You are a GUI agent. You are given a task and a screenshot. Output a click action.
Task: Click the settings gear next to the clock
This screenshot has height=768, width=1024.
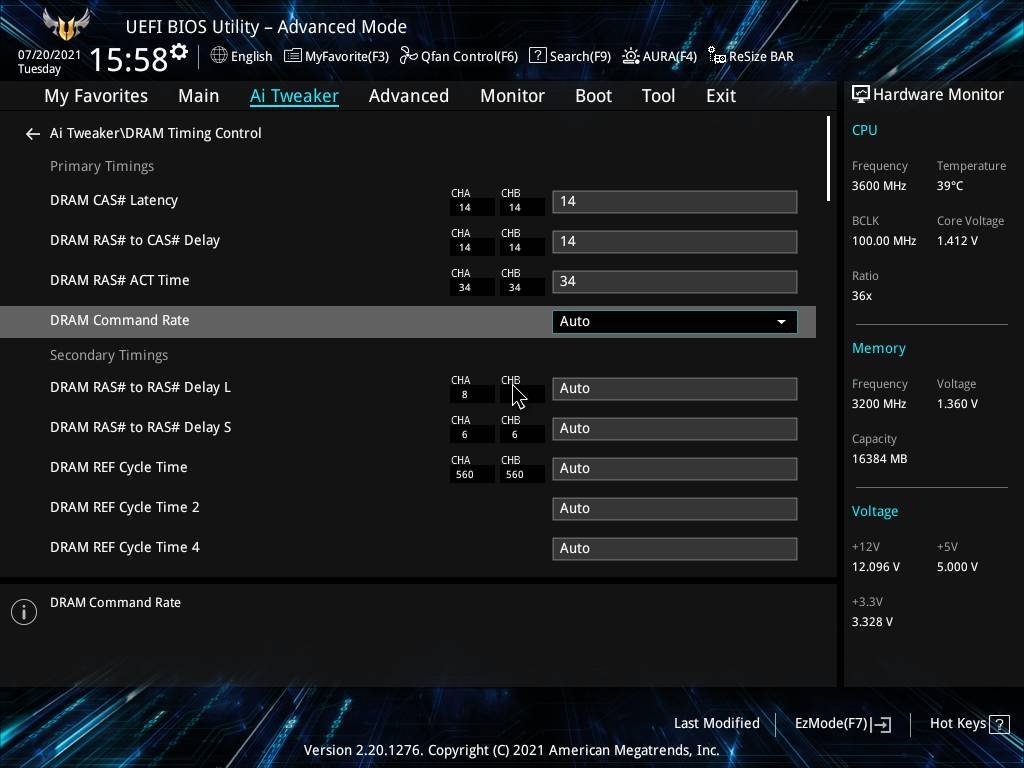[x=179, y=52]
